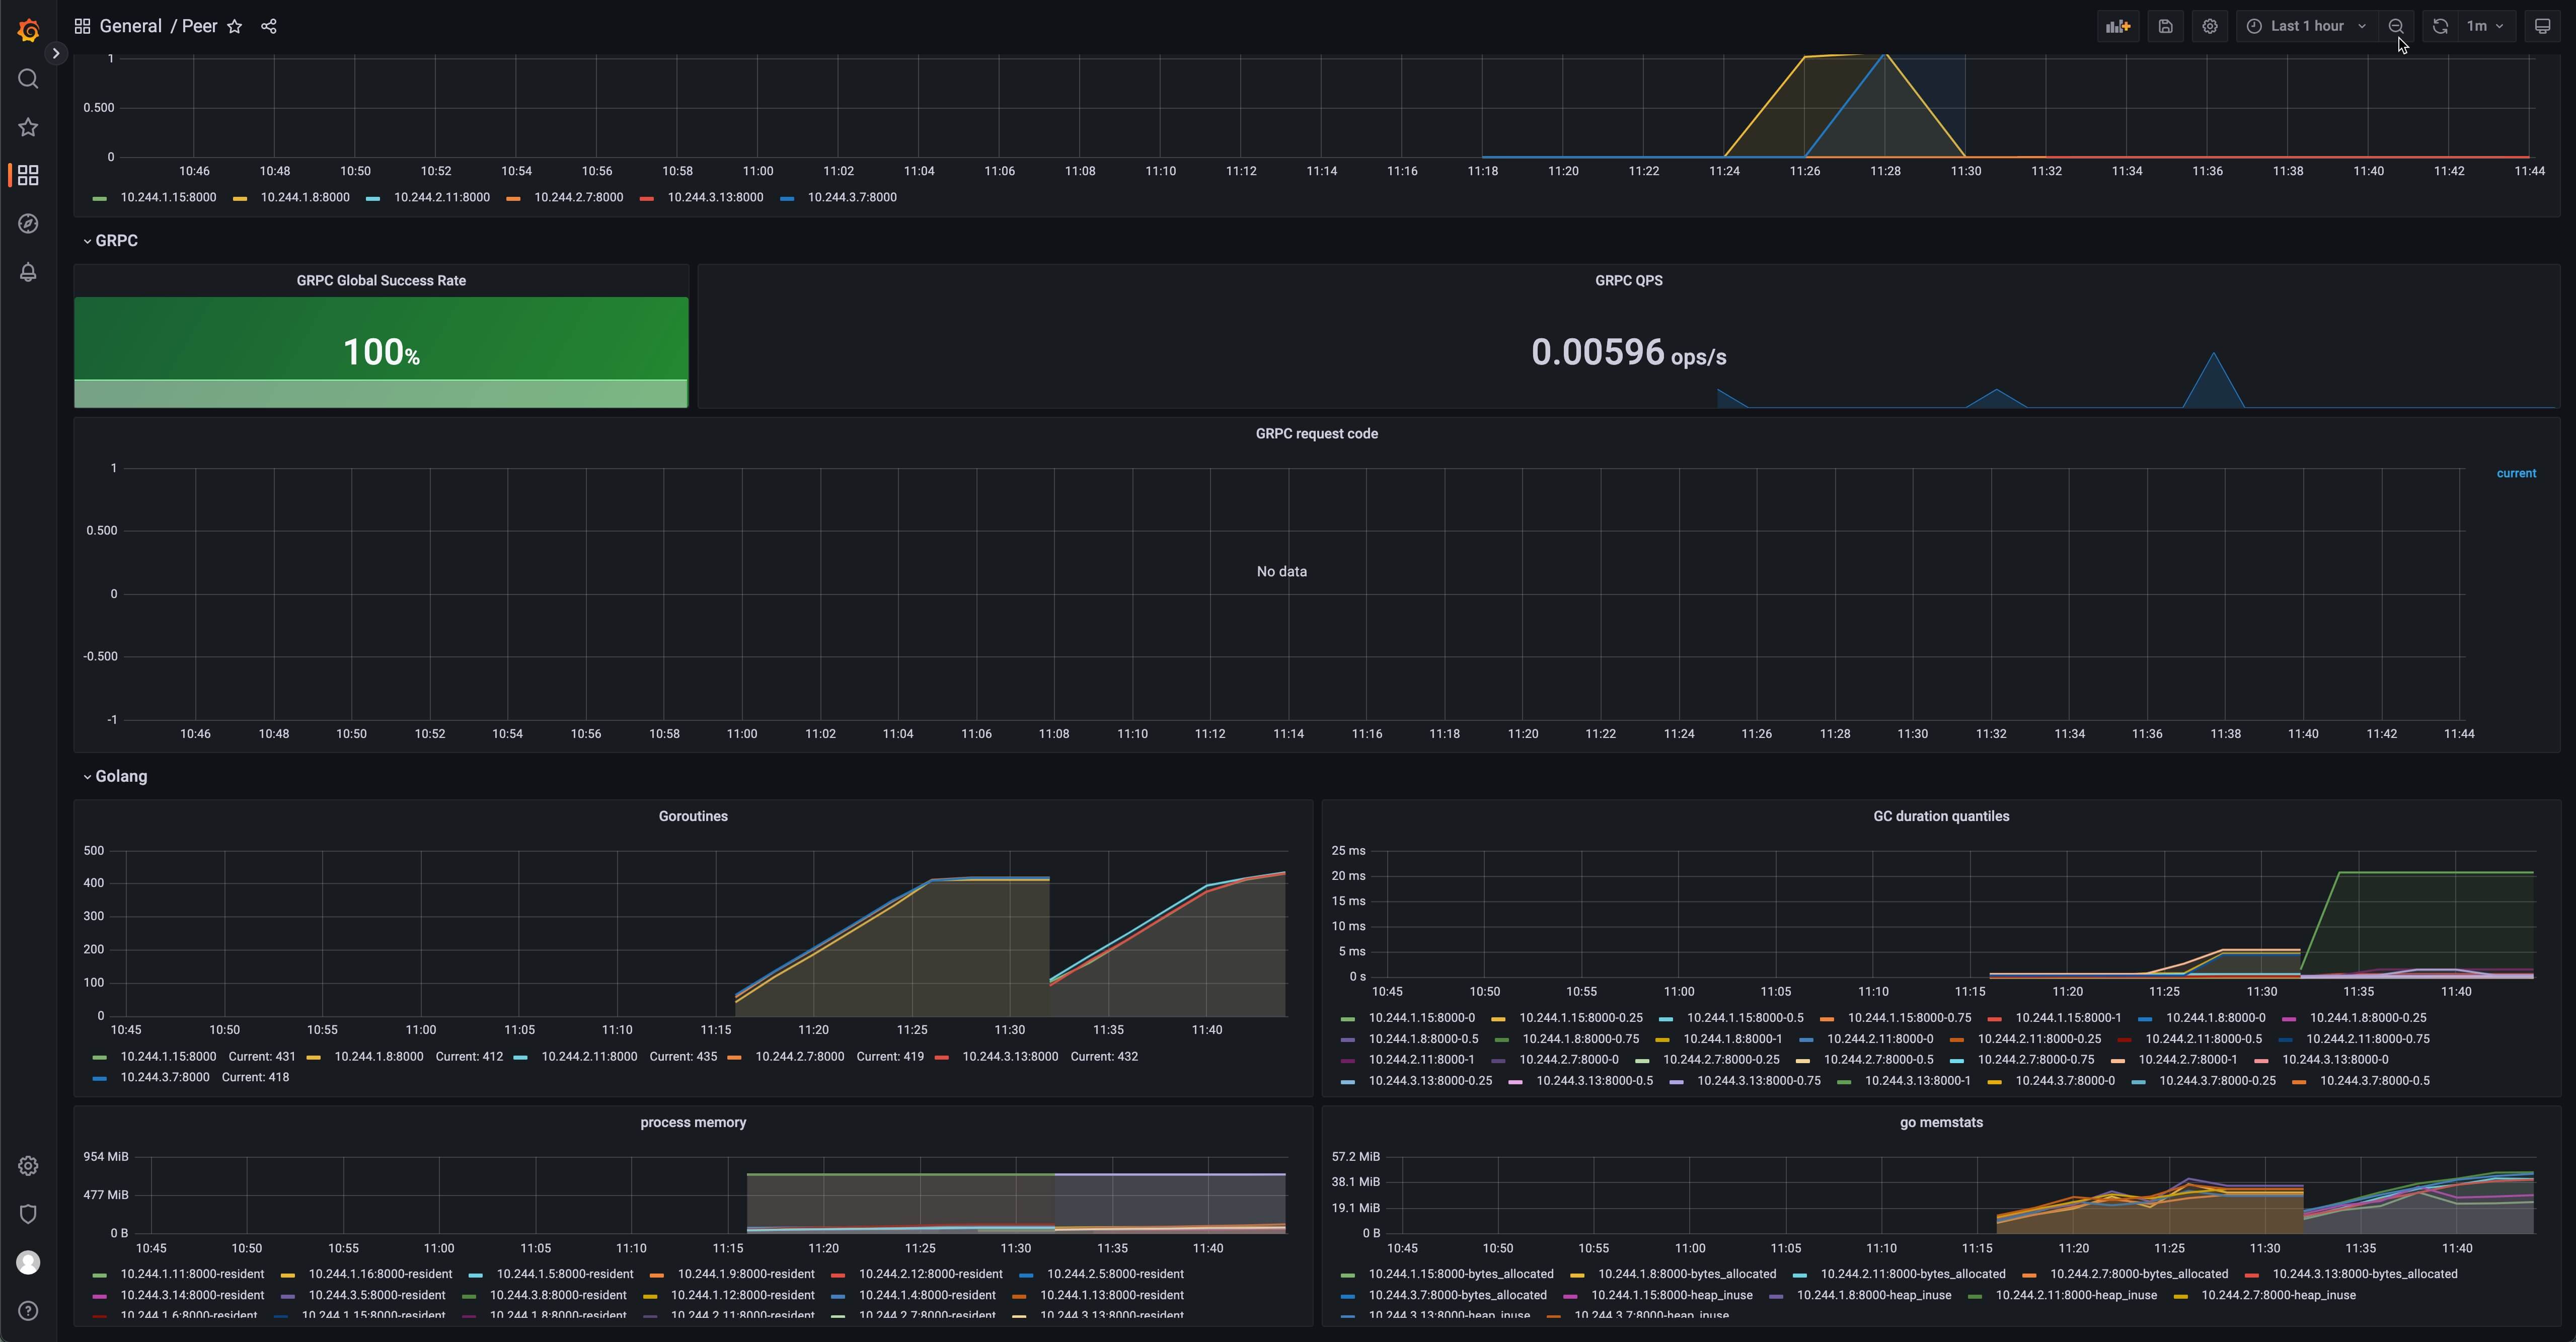
Task: Open the Search dashboards sidebar icon
Action: coord(28,79)
